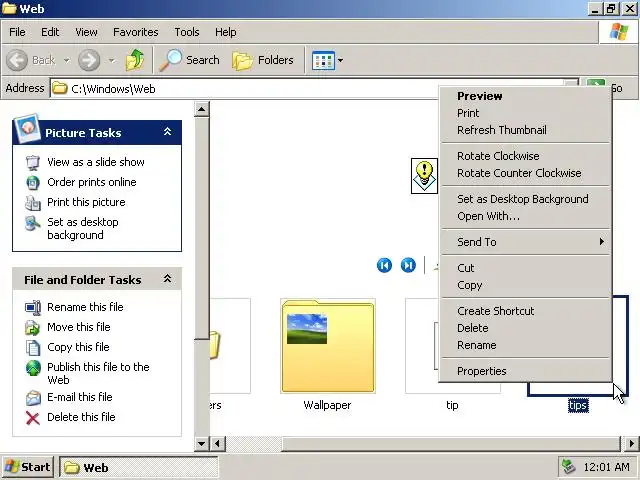Click the Order prints online link
Viewport: 640px width, 480px height.
[x=92, y=182]
